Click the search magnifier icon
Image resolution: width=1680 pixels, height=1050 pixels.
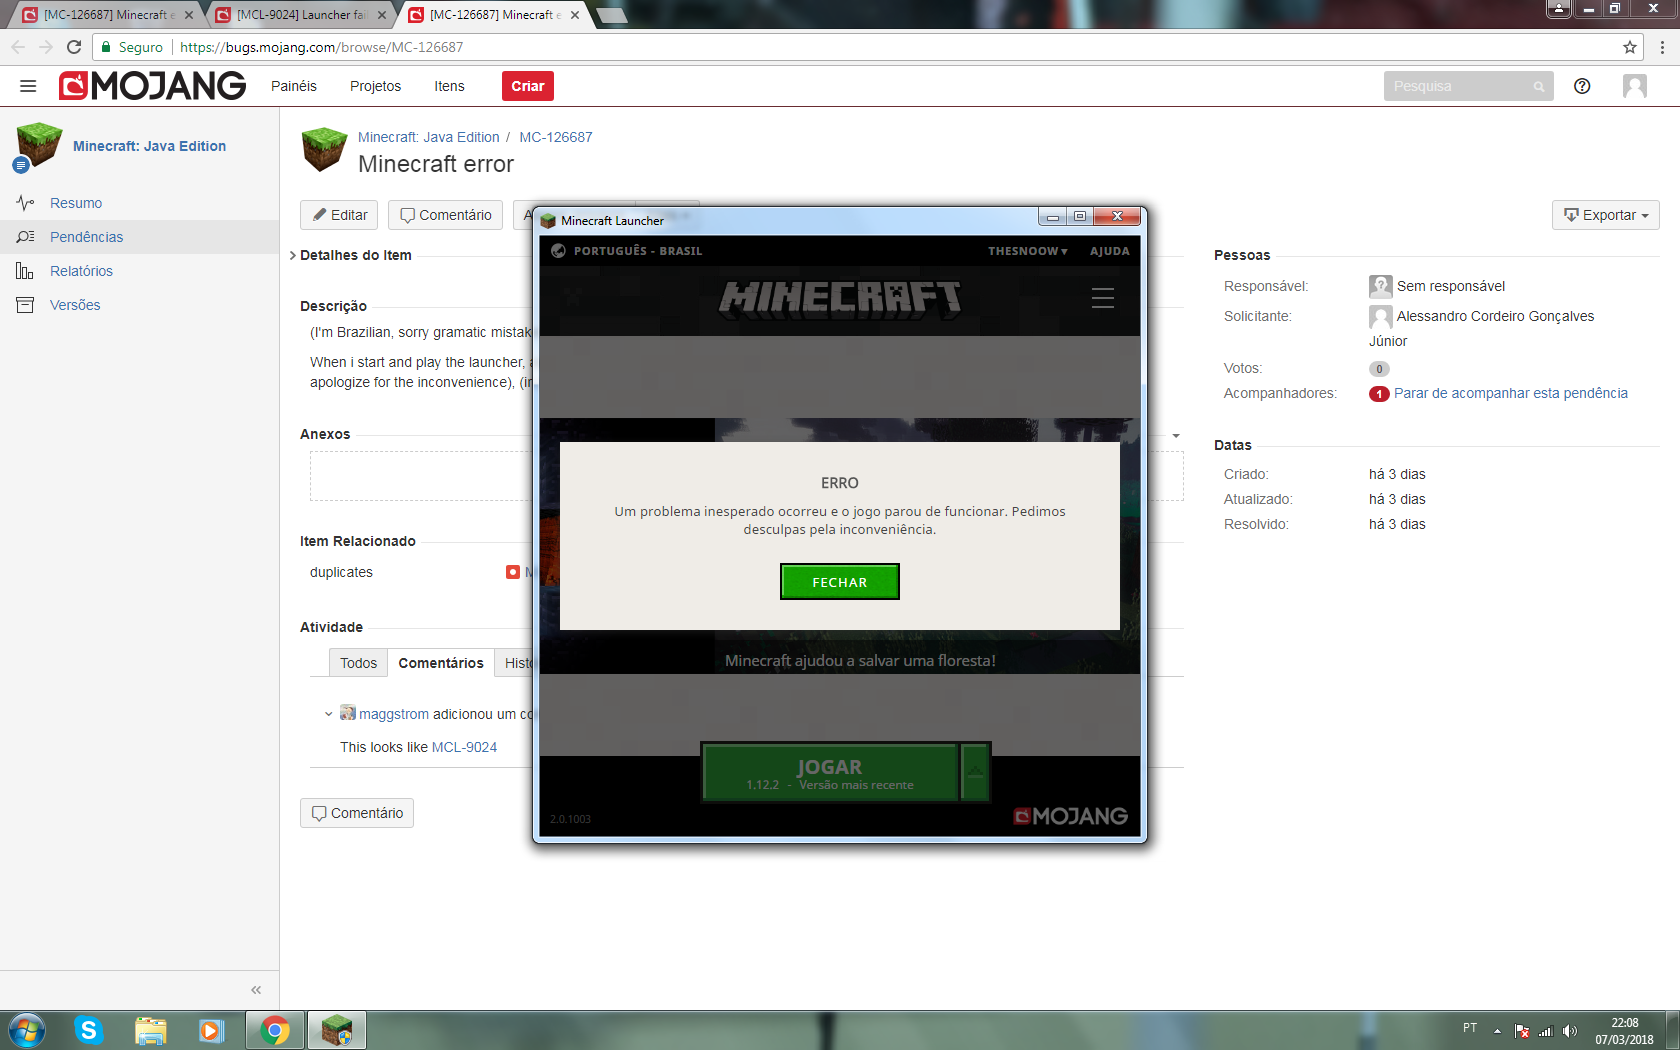[x=1539, y=87]
